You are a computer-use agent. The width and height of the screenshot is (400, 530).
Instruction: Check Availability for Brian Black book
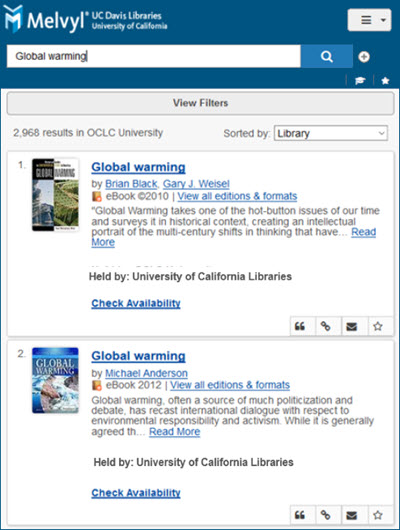[x=136, y=303]
